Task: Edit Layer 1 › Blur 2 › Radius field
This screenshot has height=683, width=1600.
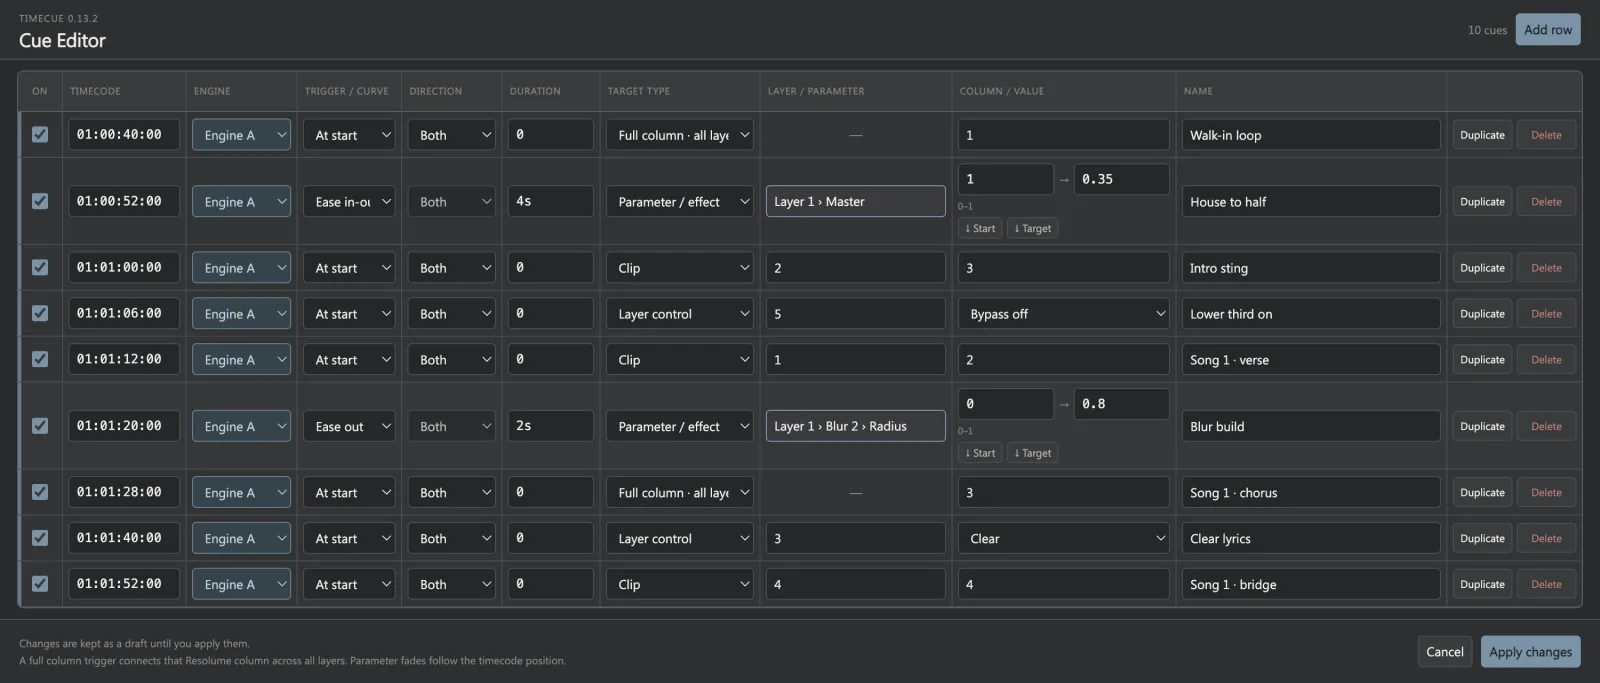Action: click(x=855, y=426)
